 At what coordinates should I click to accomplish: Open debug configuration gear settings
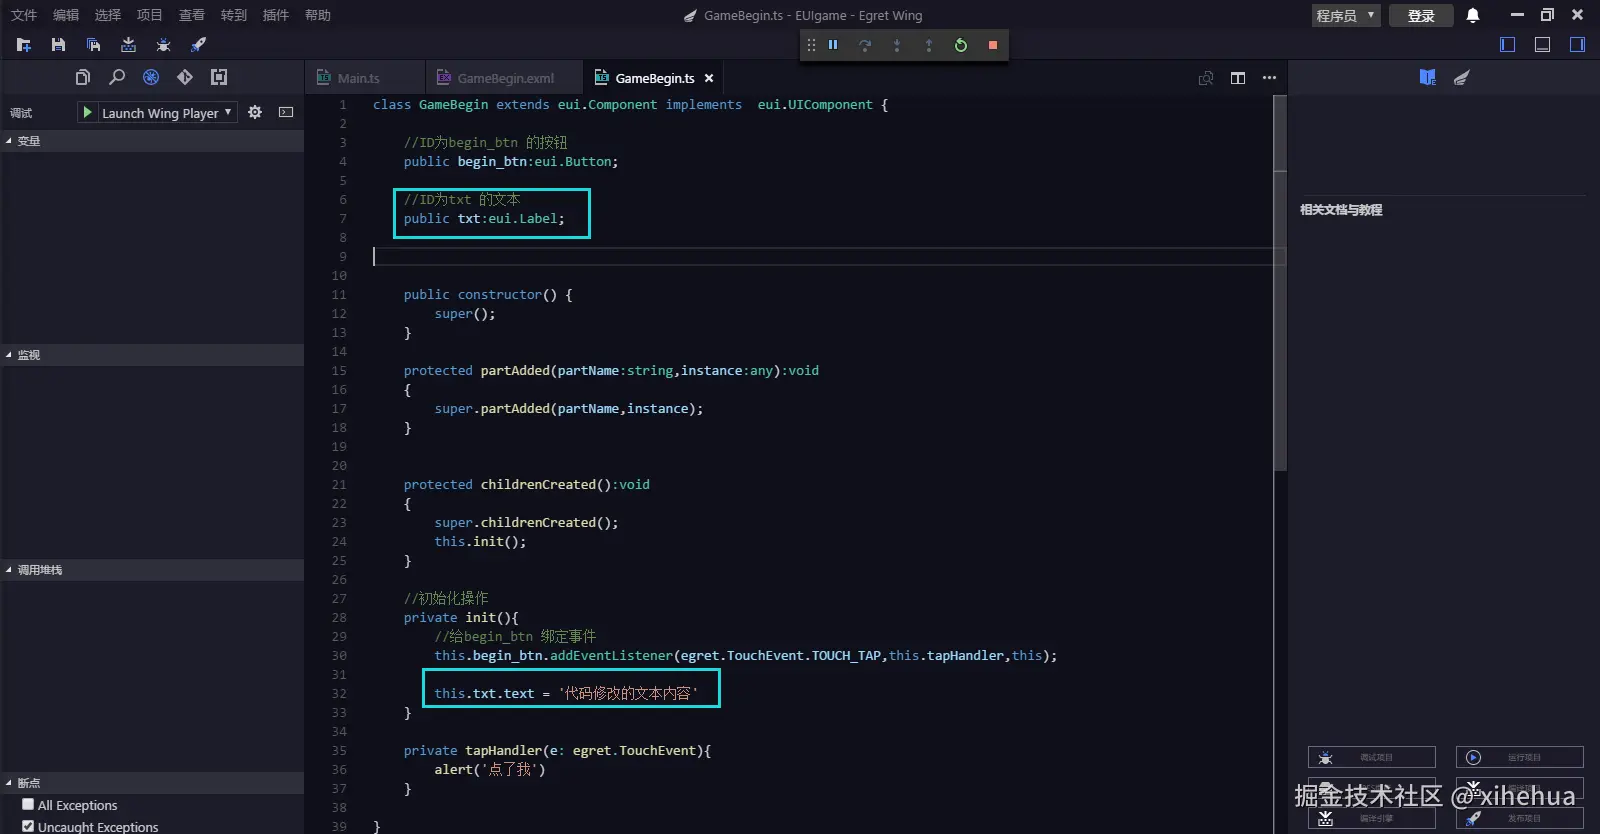[x=255, y=113]
